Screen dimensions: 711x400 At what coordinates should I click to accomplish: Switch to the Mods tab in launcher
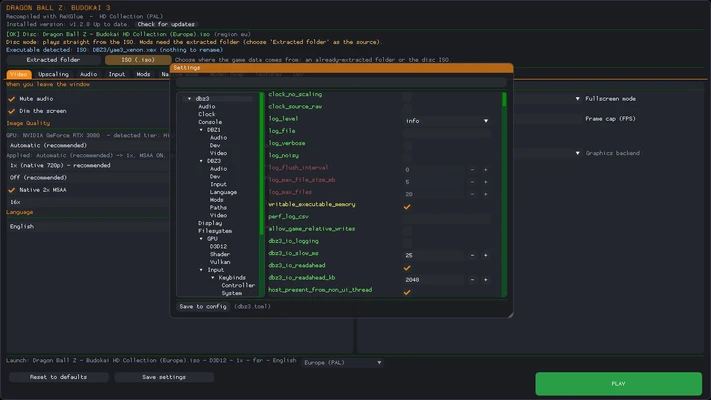tap(143, 74)
